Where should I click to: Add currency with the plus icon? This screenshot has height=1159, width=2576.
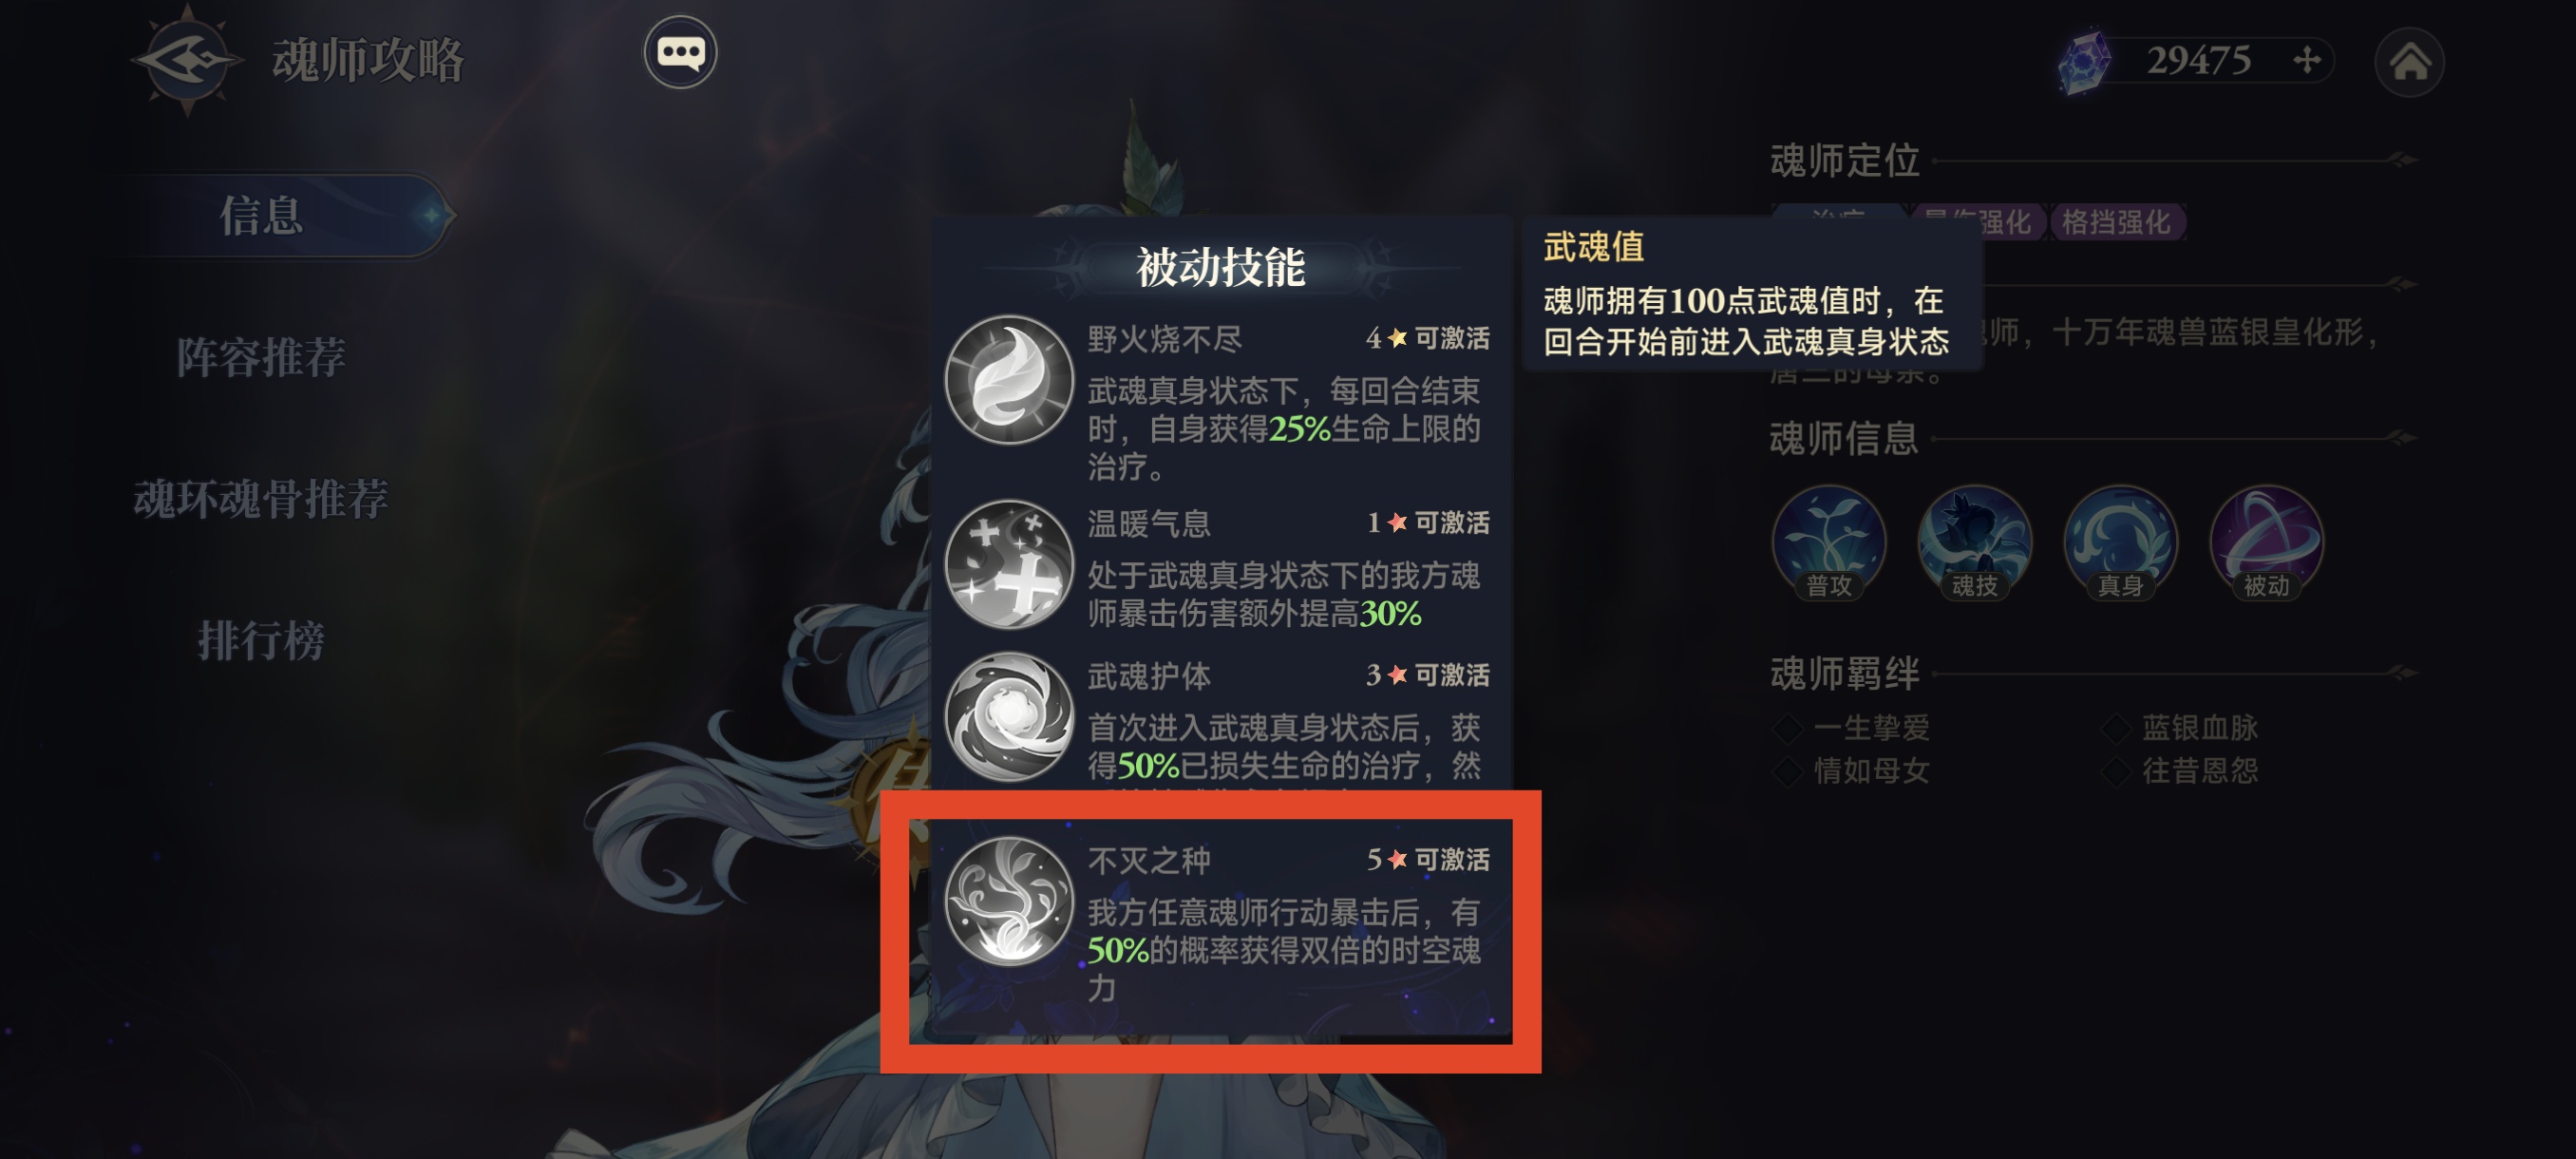click(x=2306, y=60)
